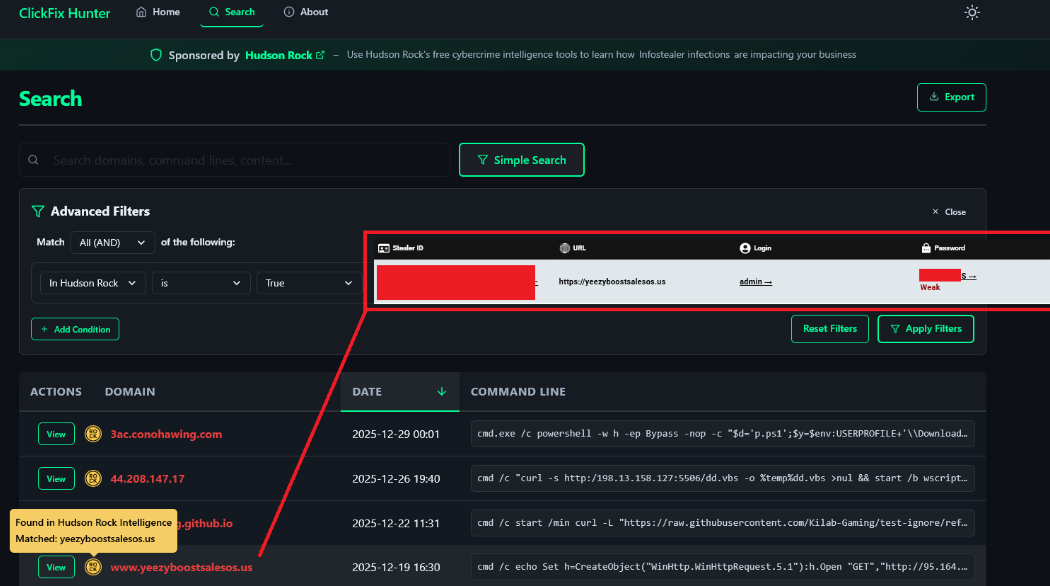Click the date 2025-12-19 16:30
The width and height of the screenshot is (1050, 586).
[x=396, y=567]
